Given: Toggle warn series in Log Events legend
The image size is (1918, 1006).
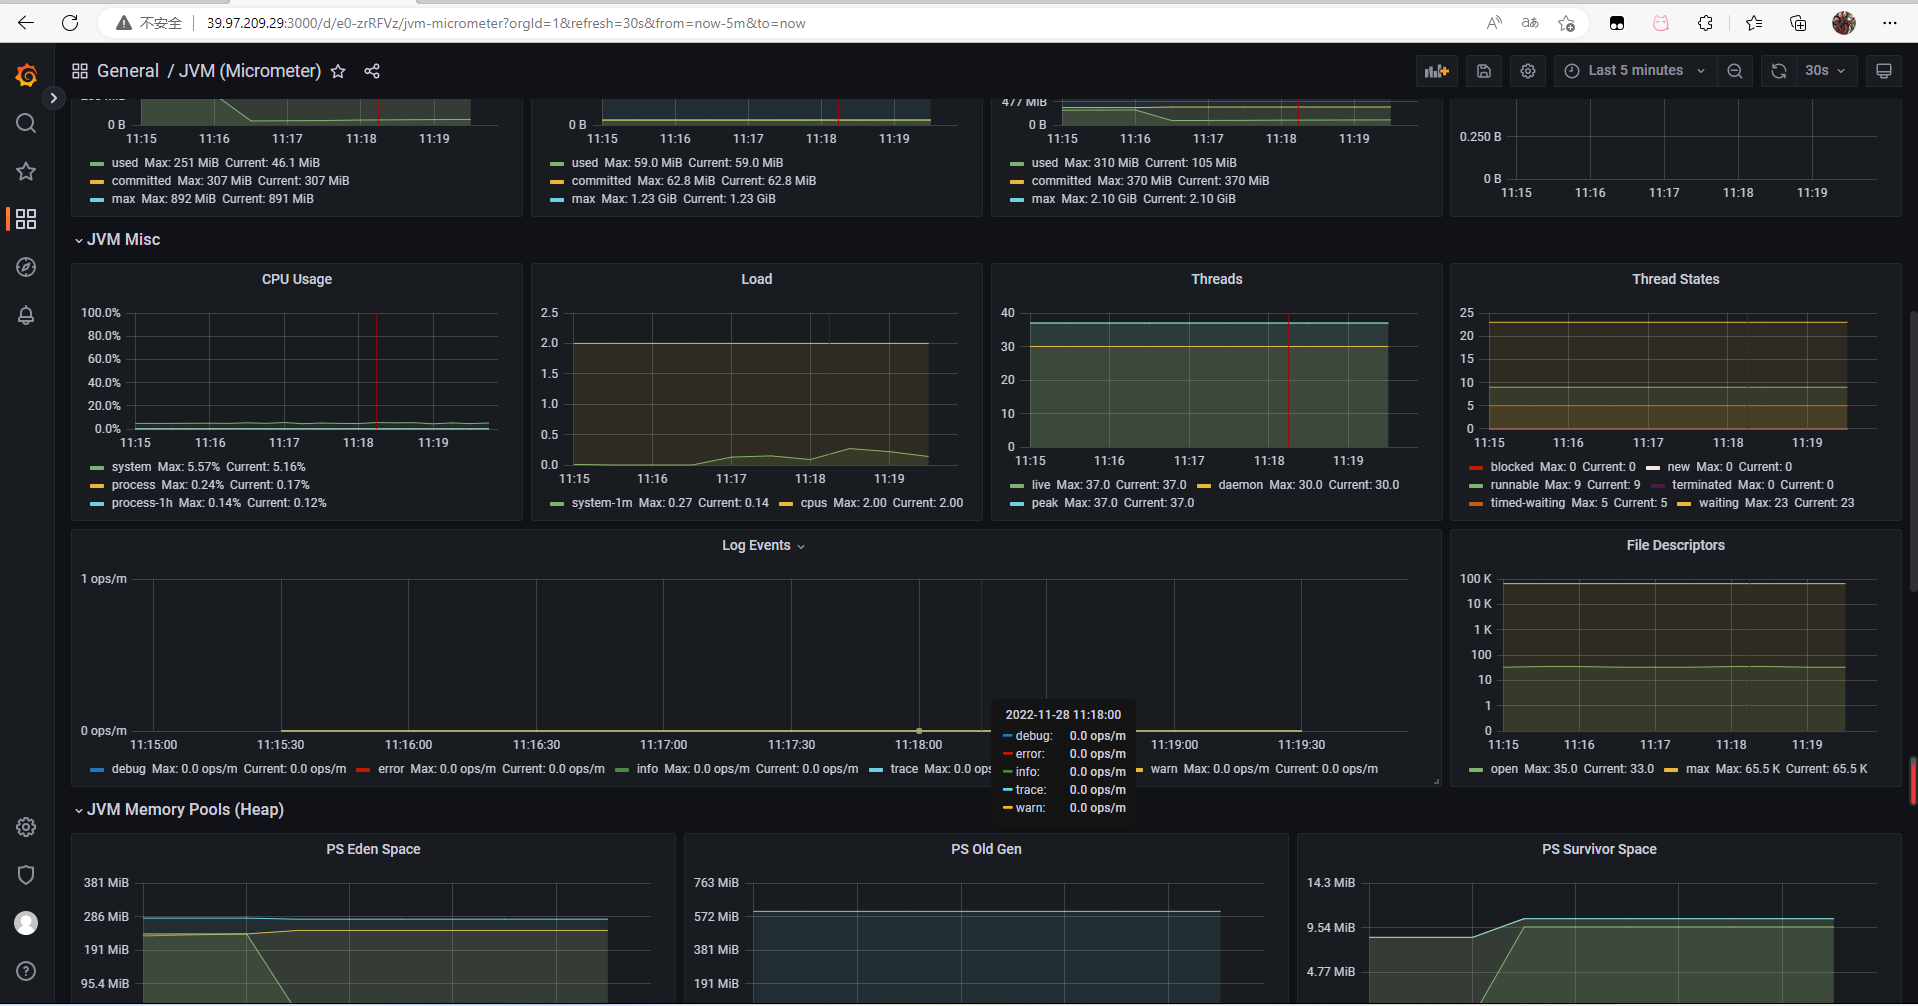Looking at the screenshot, I should point(1164,769).
